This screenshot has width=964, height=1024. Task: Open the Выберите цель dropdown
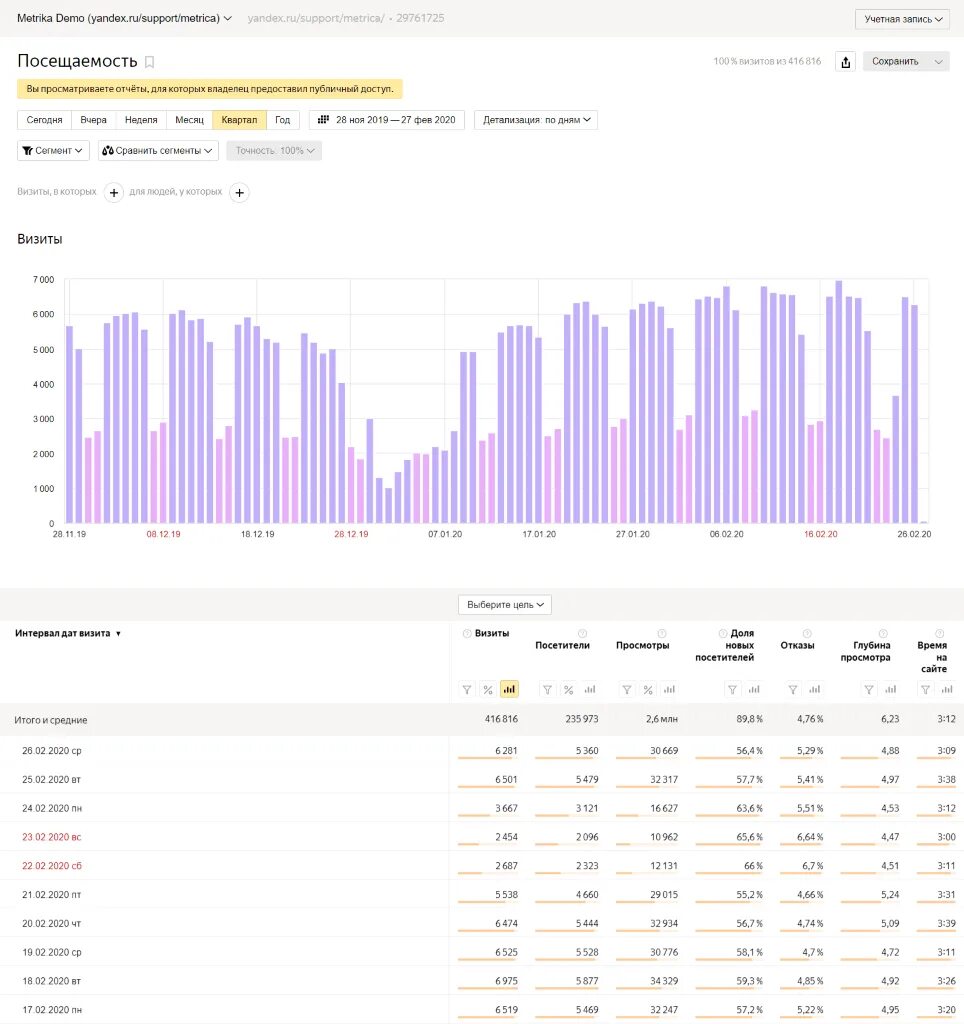pyautogui.click(x=505, y=605)
